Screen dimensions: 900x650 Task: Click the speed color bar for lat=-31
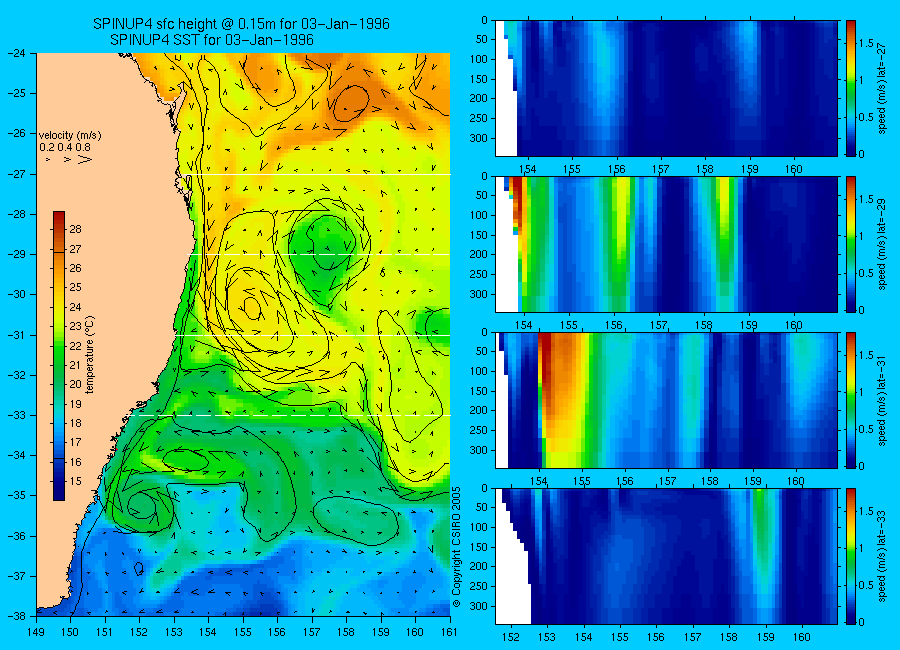[851, 400]
